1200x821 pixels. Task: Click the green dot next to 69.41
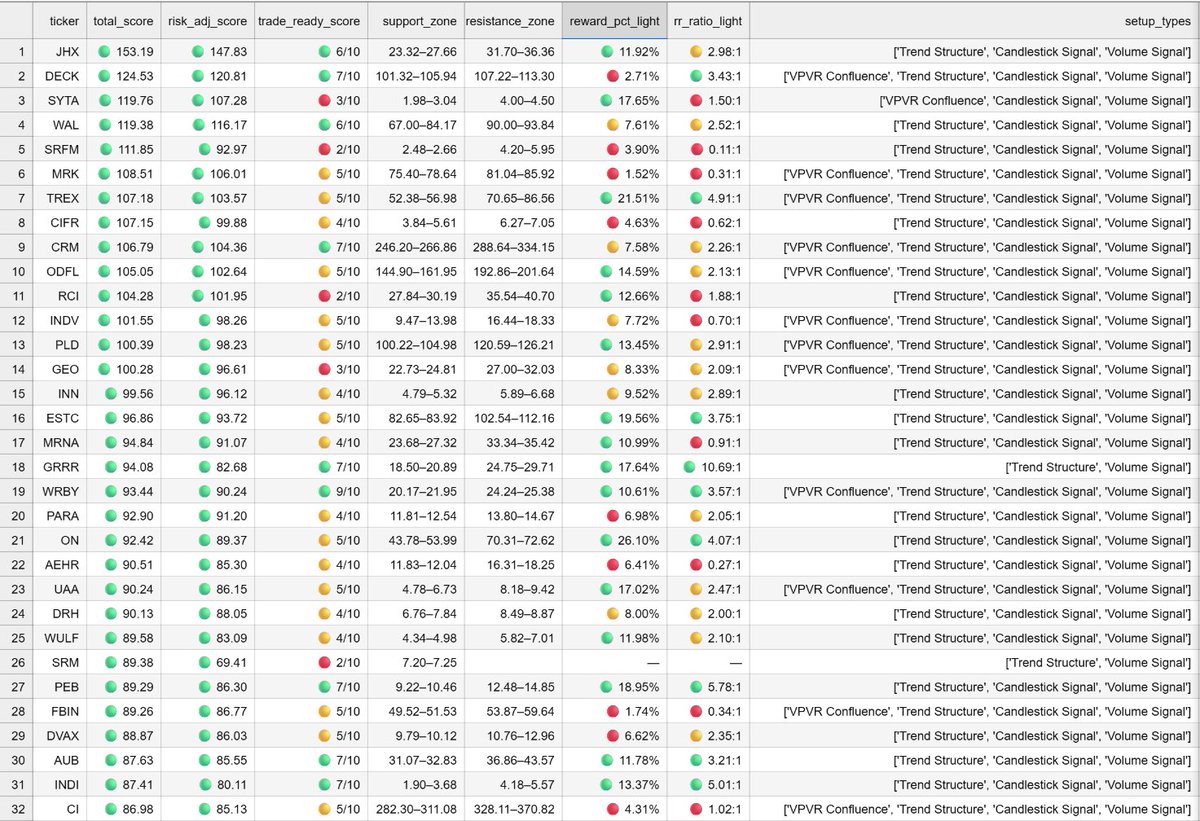point(205,662)
